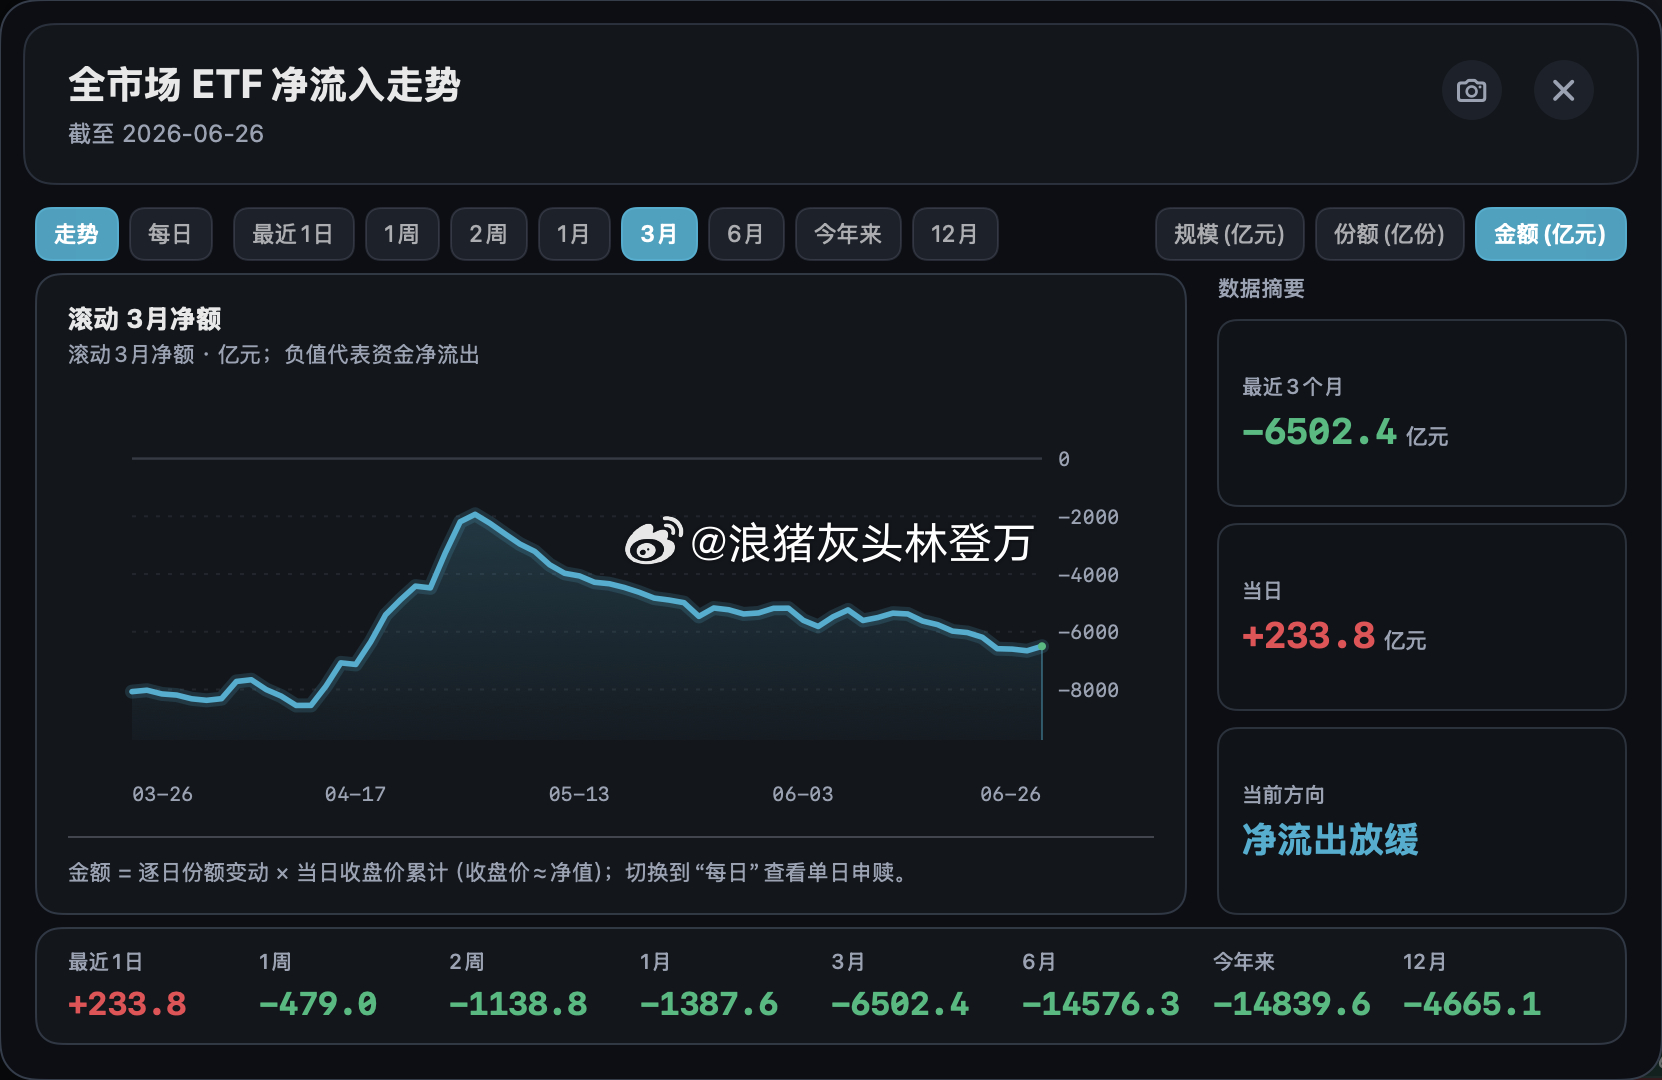Viewport: 1662px width, 1080px height.
Task: Choose the 份额 (亿份) metric
Action: tap(1390, 234)
